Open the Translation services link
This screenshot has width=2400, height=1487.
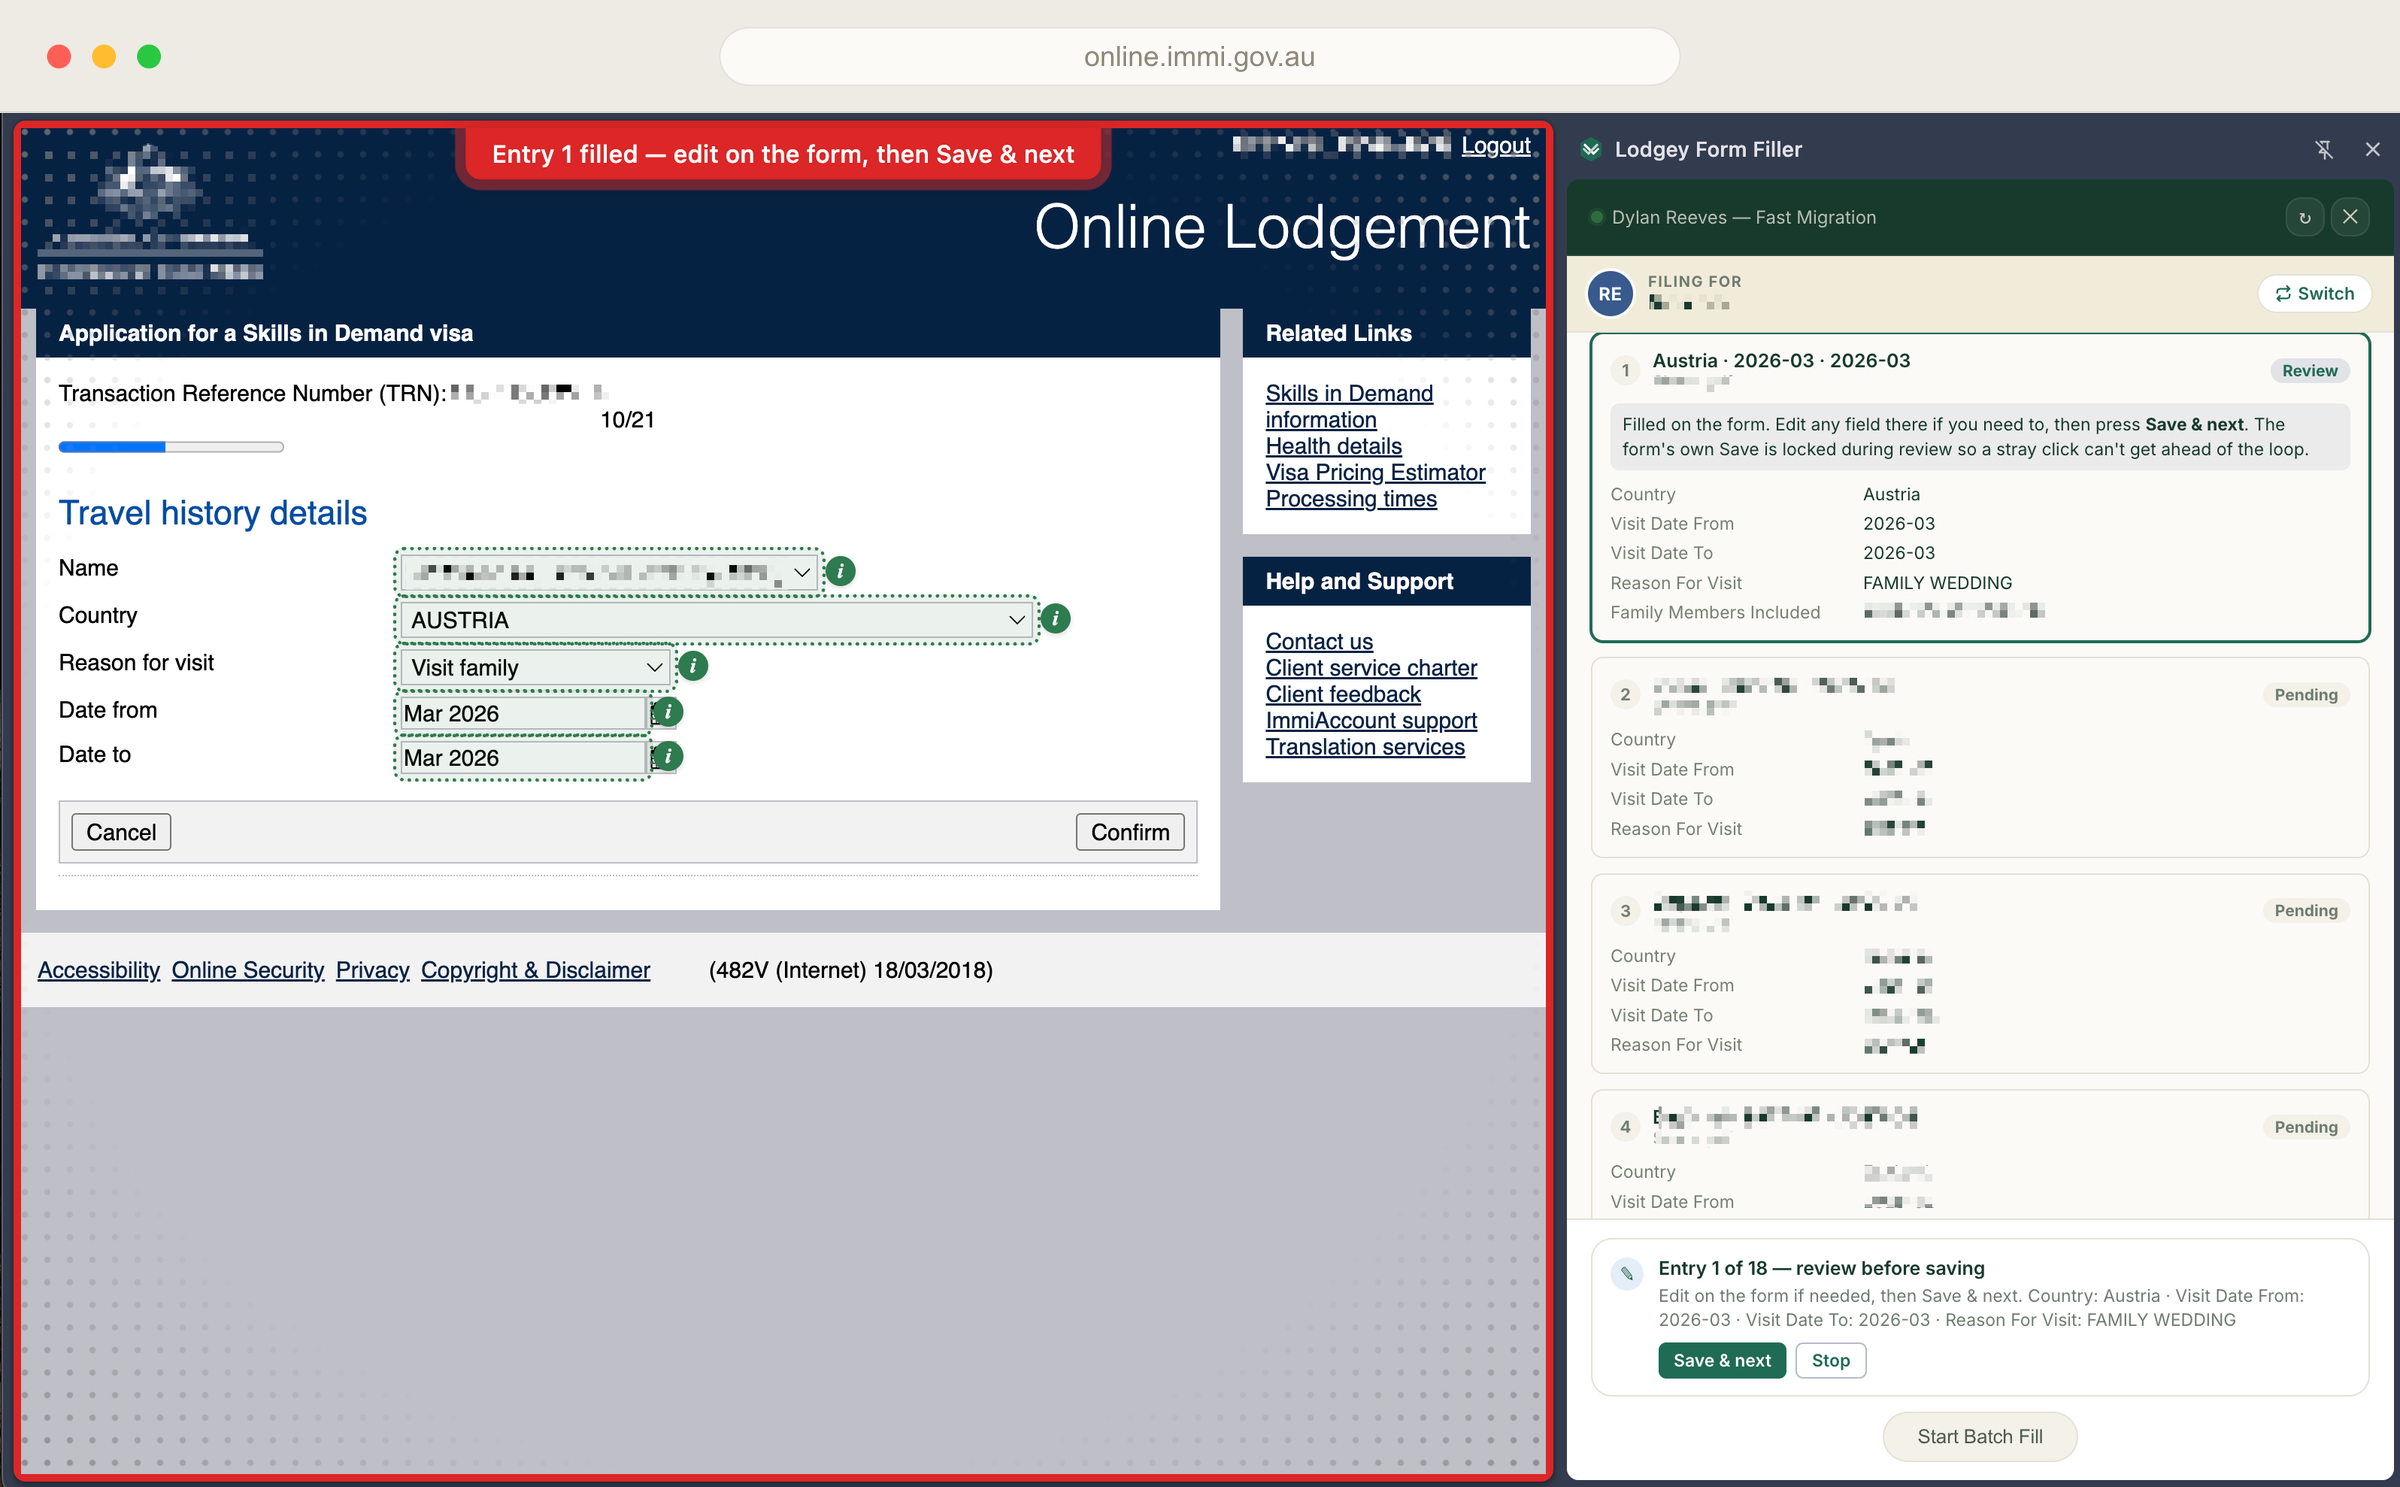[1365, 746]
